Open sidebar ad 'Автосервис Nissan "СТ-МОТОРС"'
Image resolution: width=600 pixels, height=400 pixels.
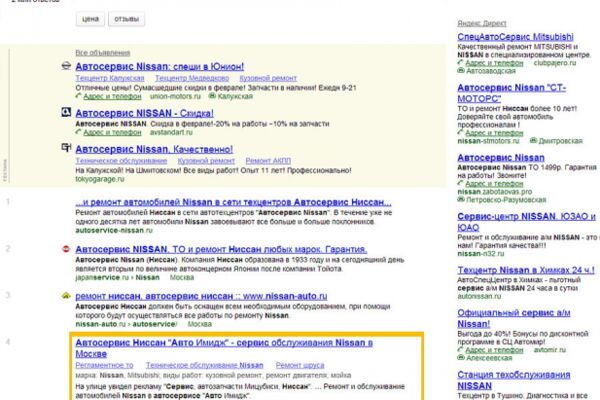512,93
